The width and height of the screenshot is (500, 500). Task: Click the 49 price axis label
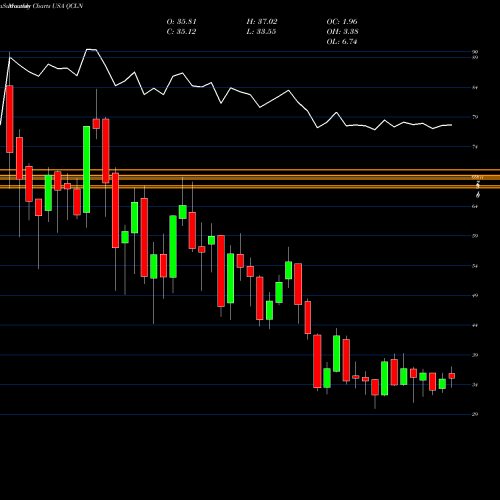point(475,295)
